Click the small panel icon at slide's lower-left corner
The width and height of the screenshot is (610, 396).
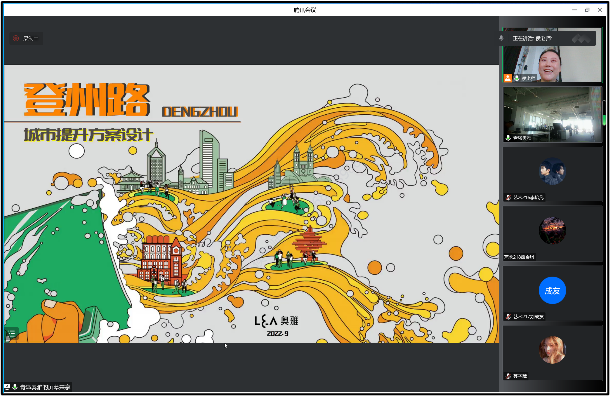pyautogui.click(x=11, y=333)
